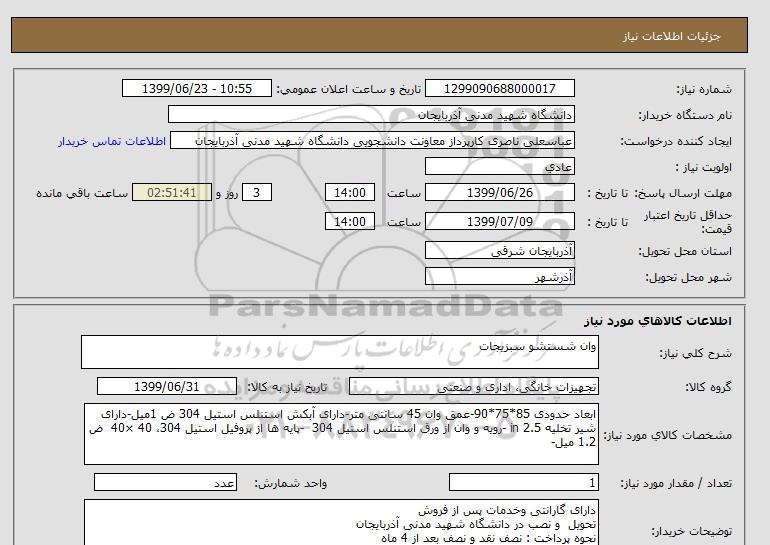
Task: Open the اطلاعات تماس خریدار link
Action: pos(112,141)
